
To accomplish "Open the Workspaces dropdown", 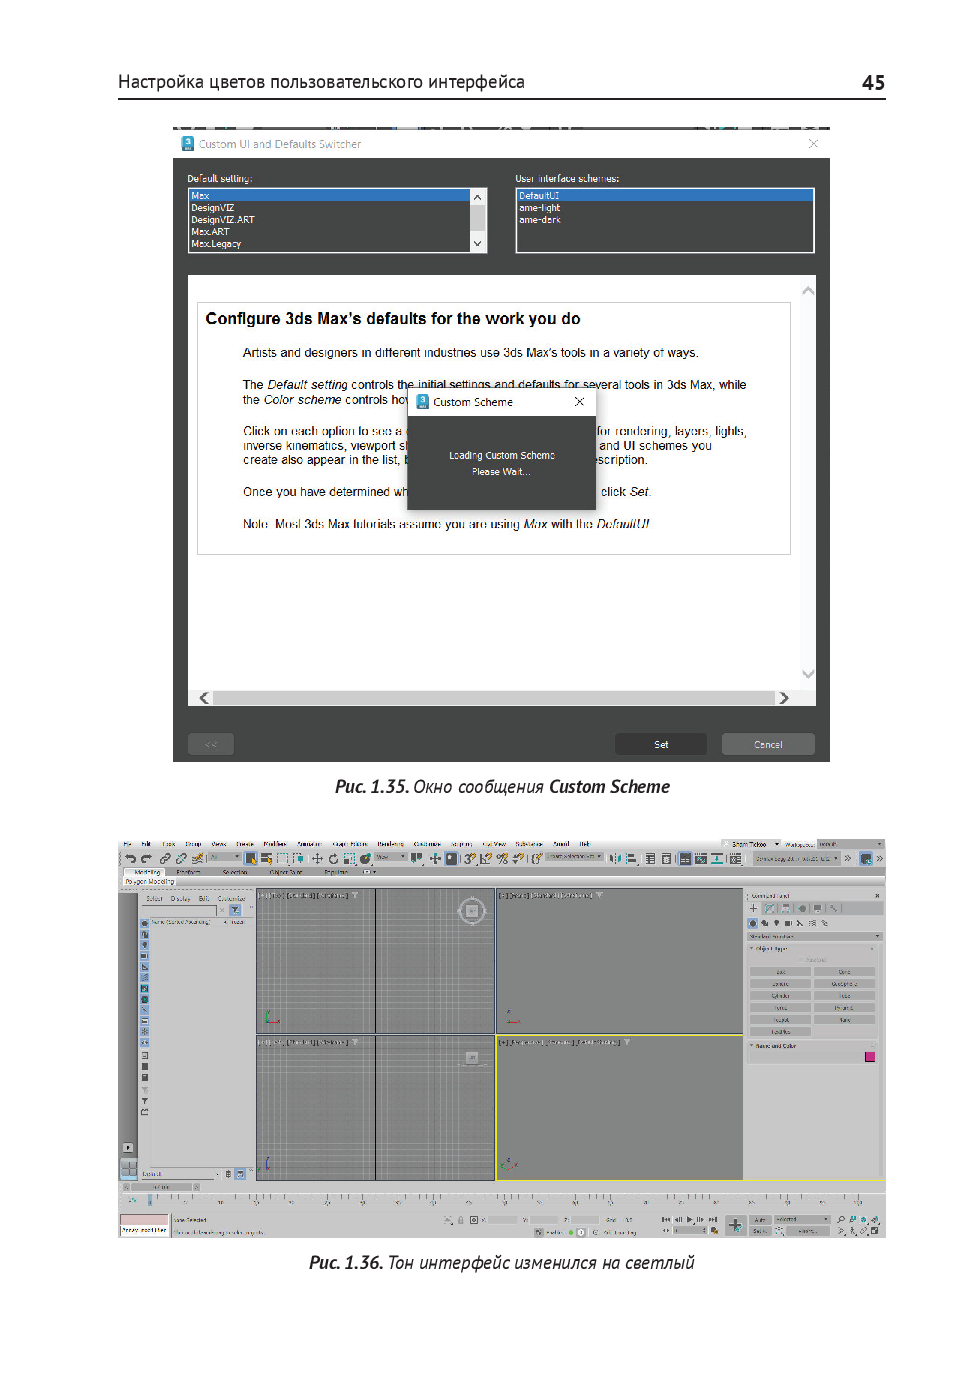I will coord(850,844).
